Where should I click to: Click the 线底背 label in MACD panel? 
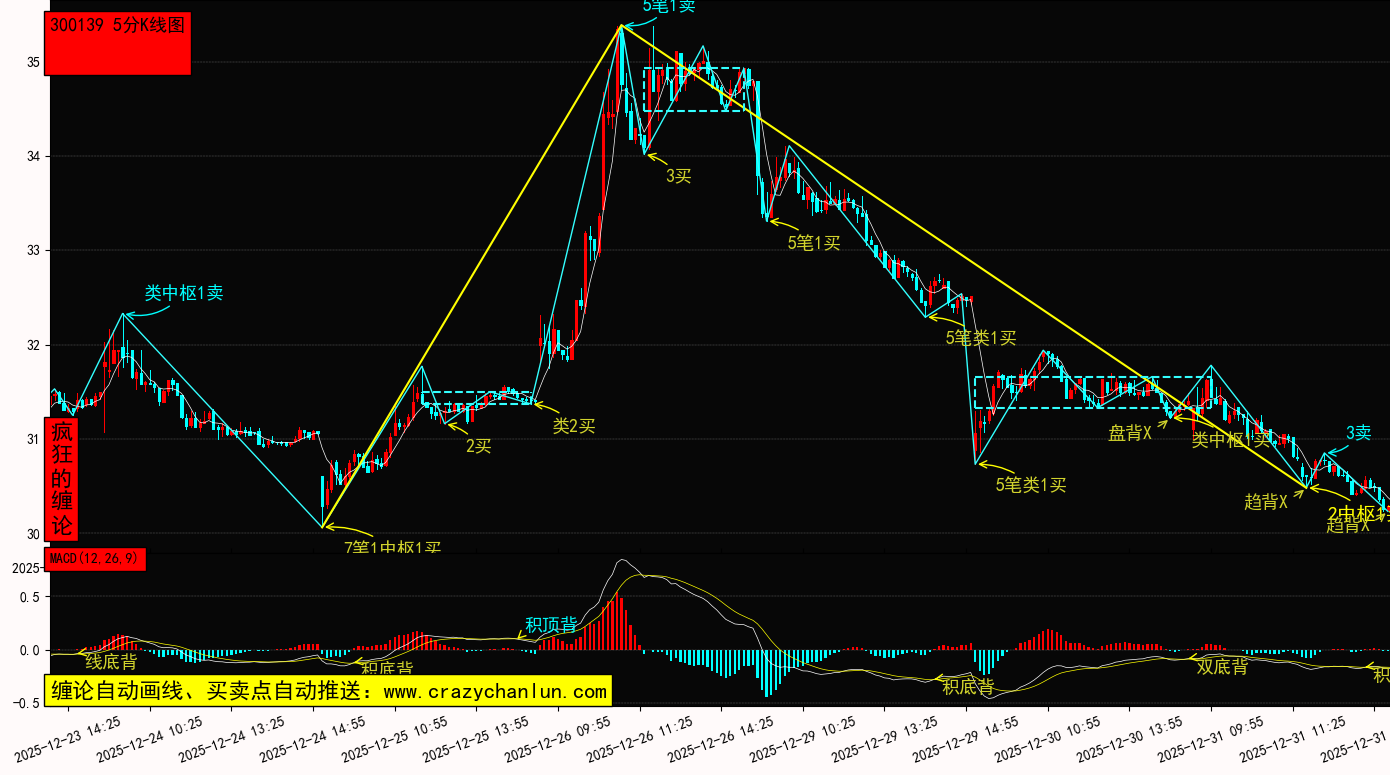(x=111, y=661)
